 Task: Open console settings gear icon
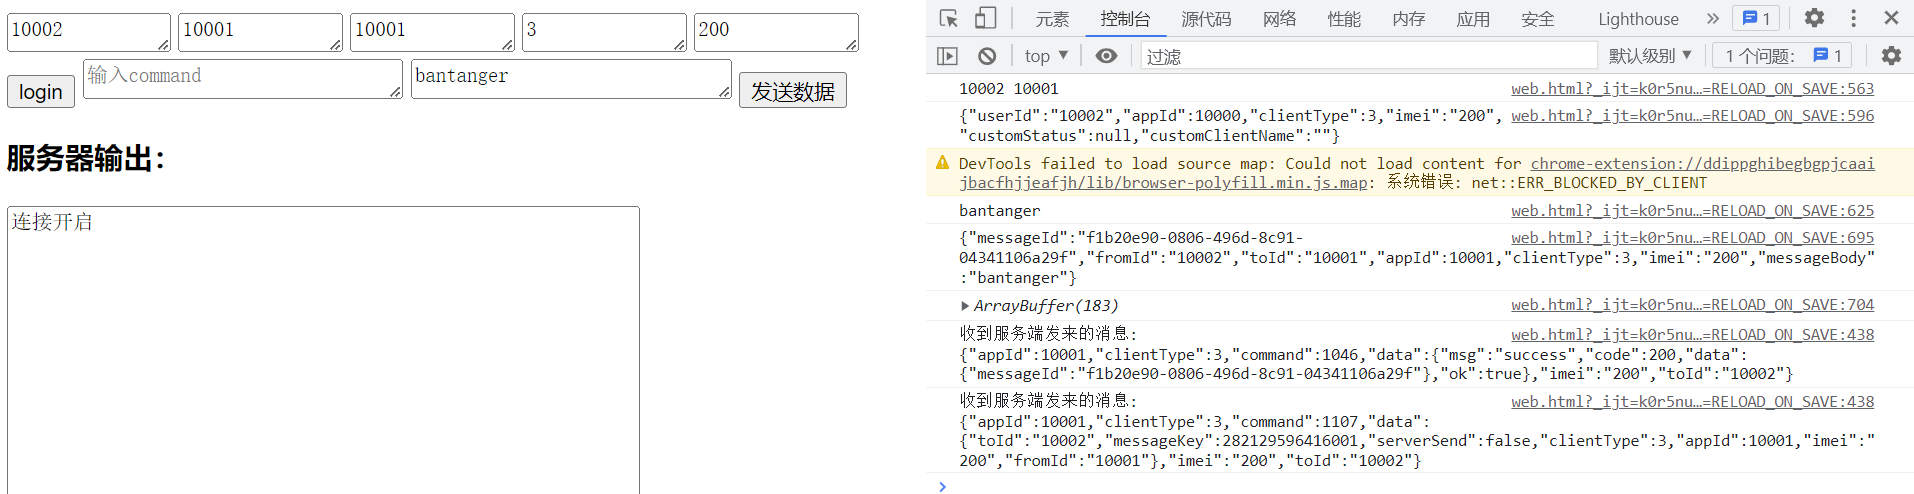point(1891,56)
